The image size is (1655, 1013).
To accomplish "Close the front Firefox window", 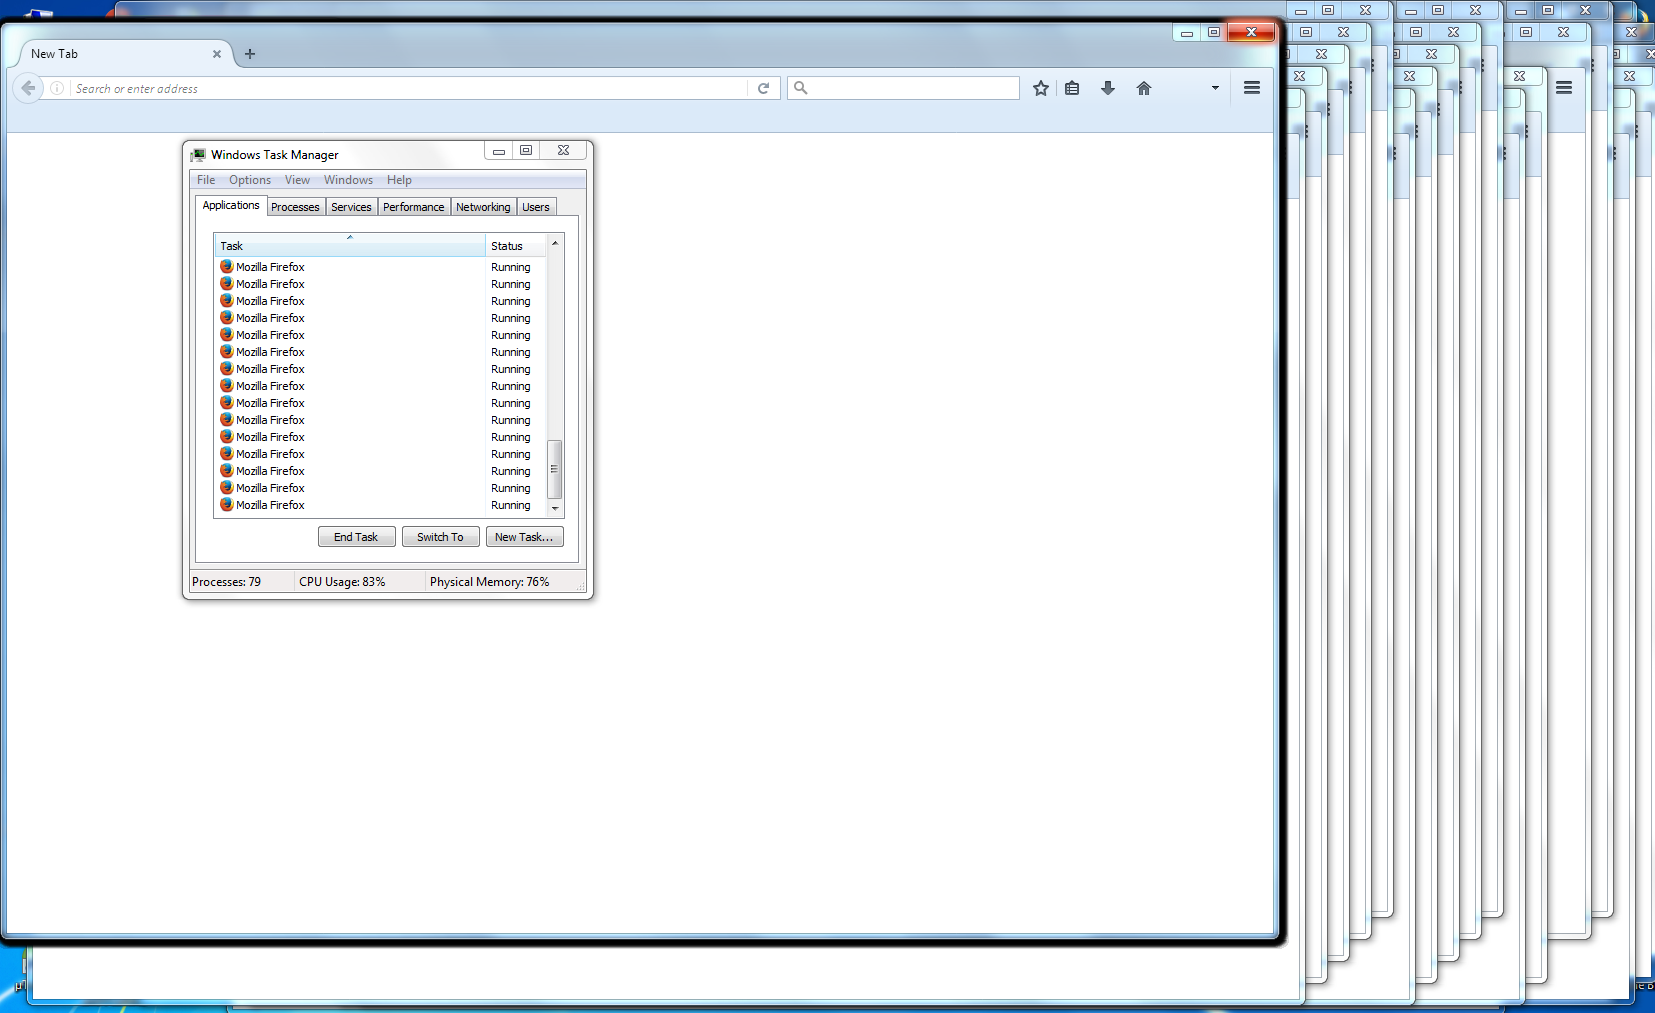I will coord(1251,33).
